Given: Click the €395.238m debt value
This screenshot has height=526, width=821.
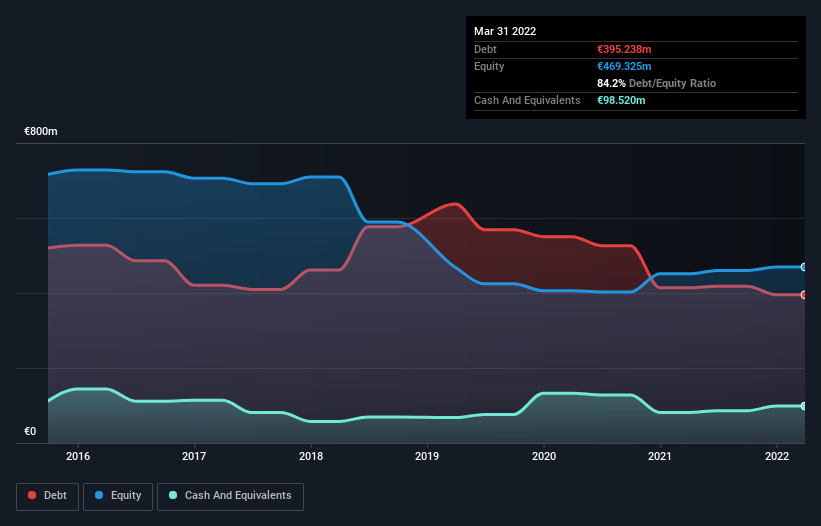Looking at the screenshot, I should pos(624,49).
